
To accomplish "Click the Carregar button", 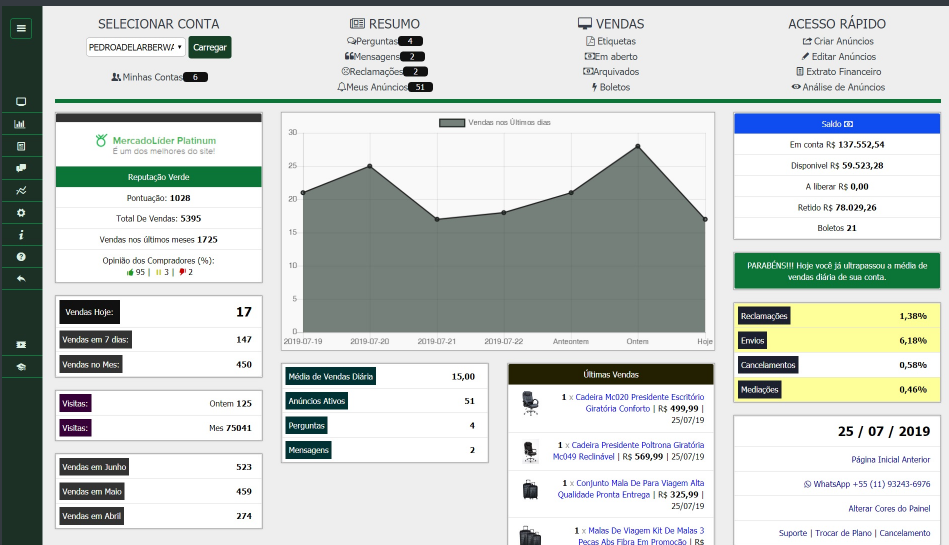I will point(209,47).
